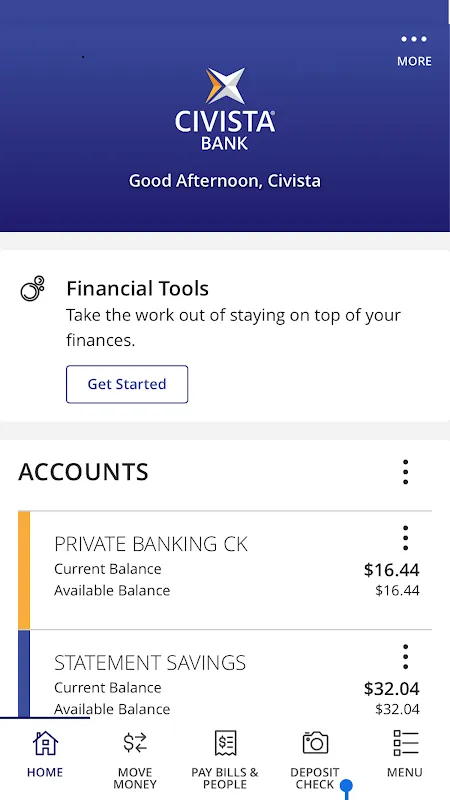Viewport: 450px width, 800px height.
Task: Tap the blue pin marker near Deposit Check
Action: 346,788
